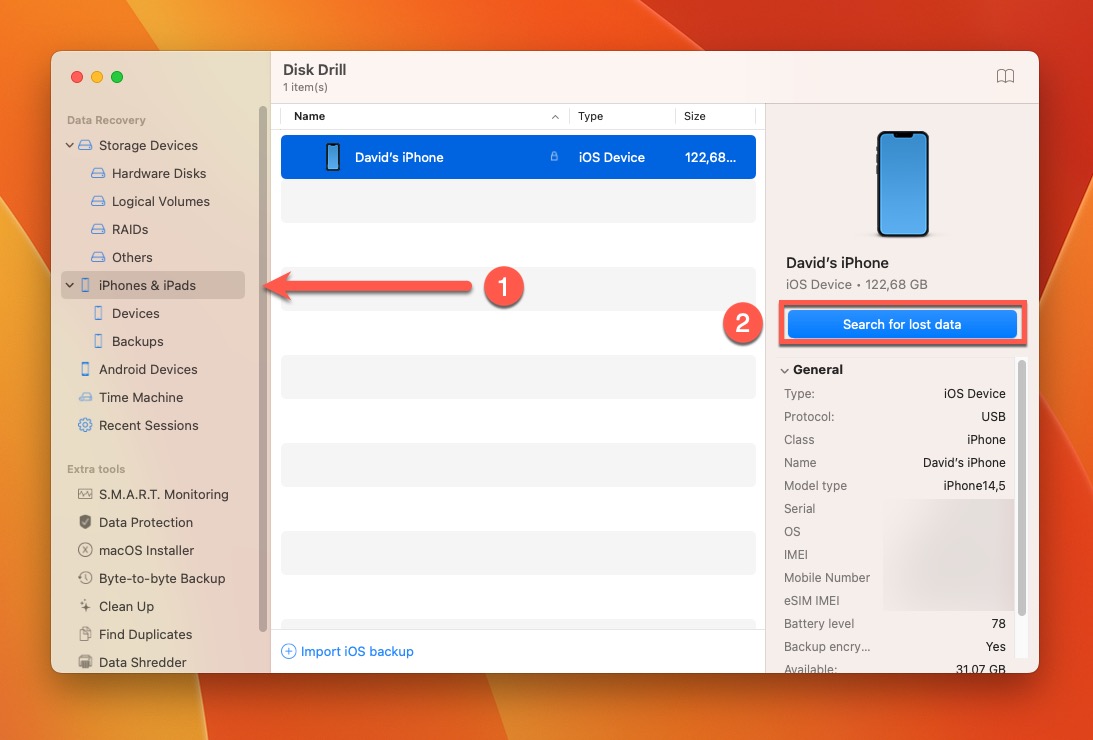Launch Byte-to-byte Backup tool

(x=162, y=578)
